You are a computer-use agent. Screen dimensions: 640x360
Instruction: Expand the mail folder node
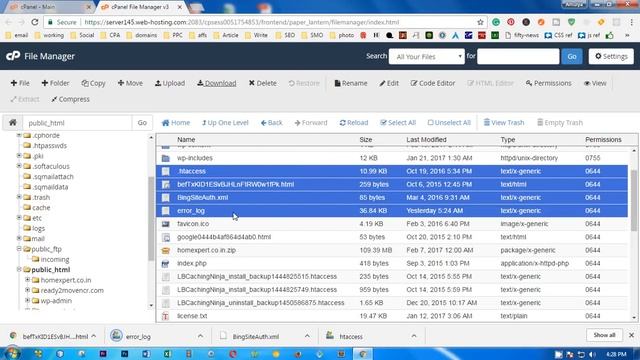tap(19, 238)
